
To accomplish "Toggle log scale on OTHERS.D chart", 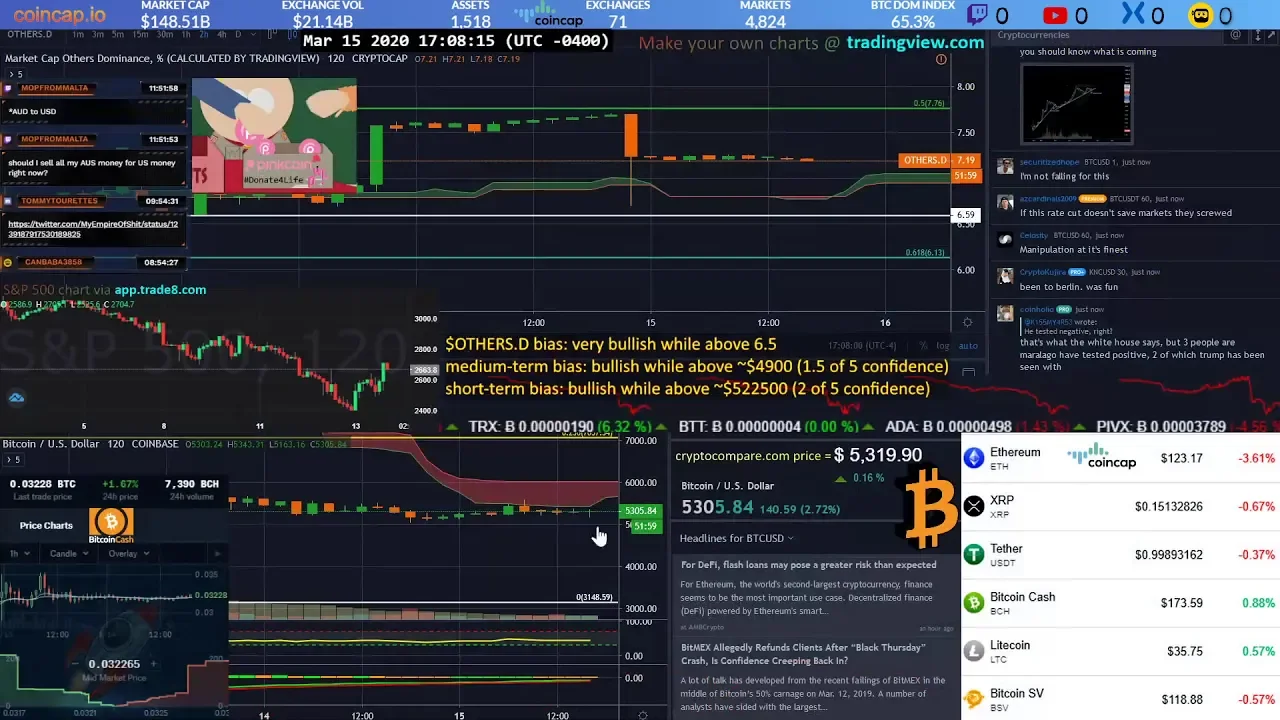I will [x=942, y=346].
